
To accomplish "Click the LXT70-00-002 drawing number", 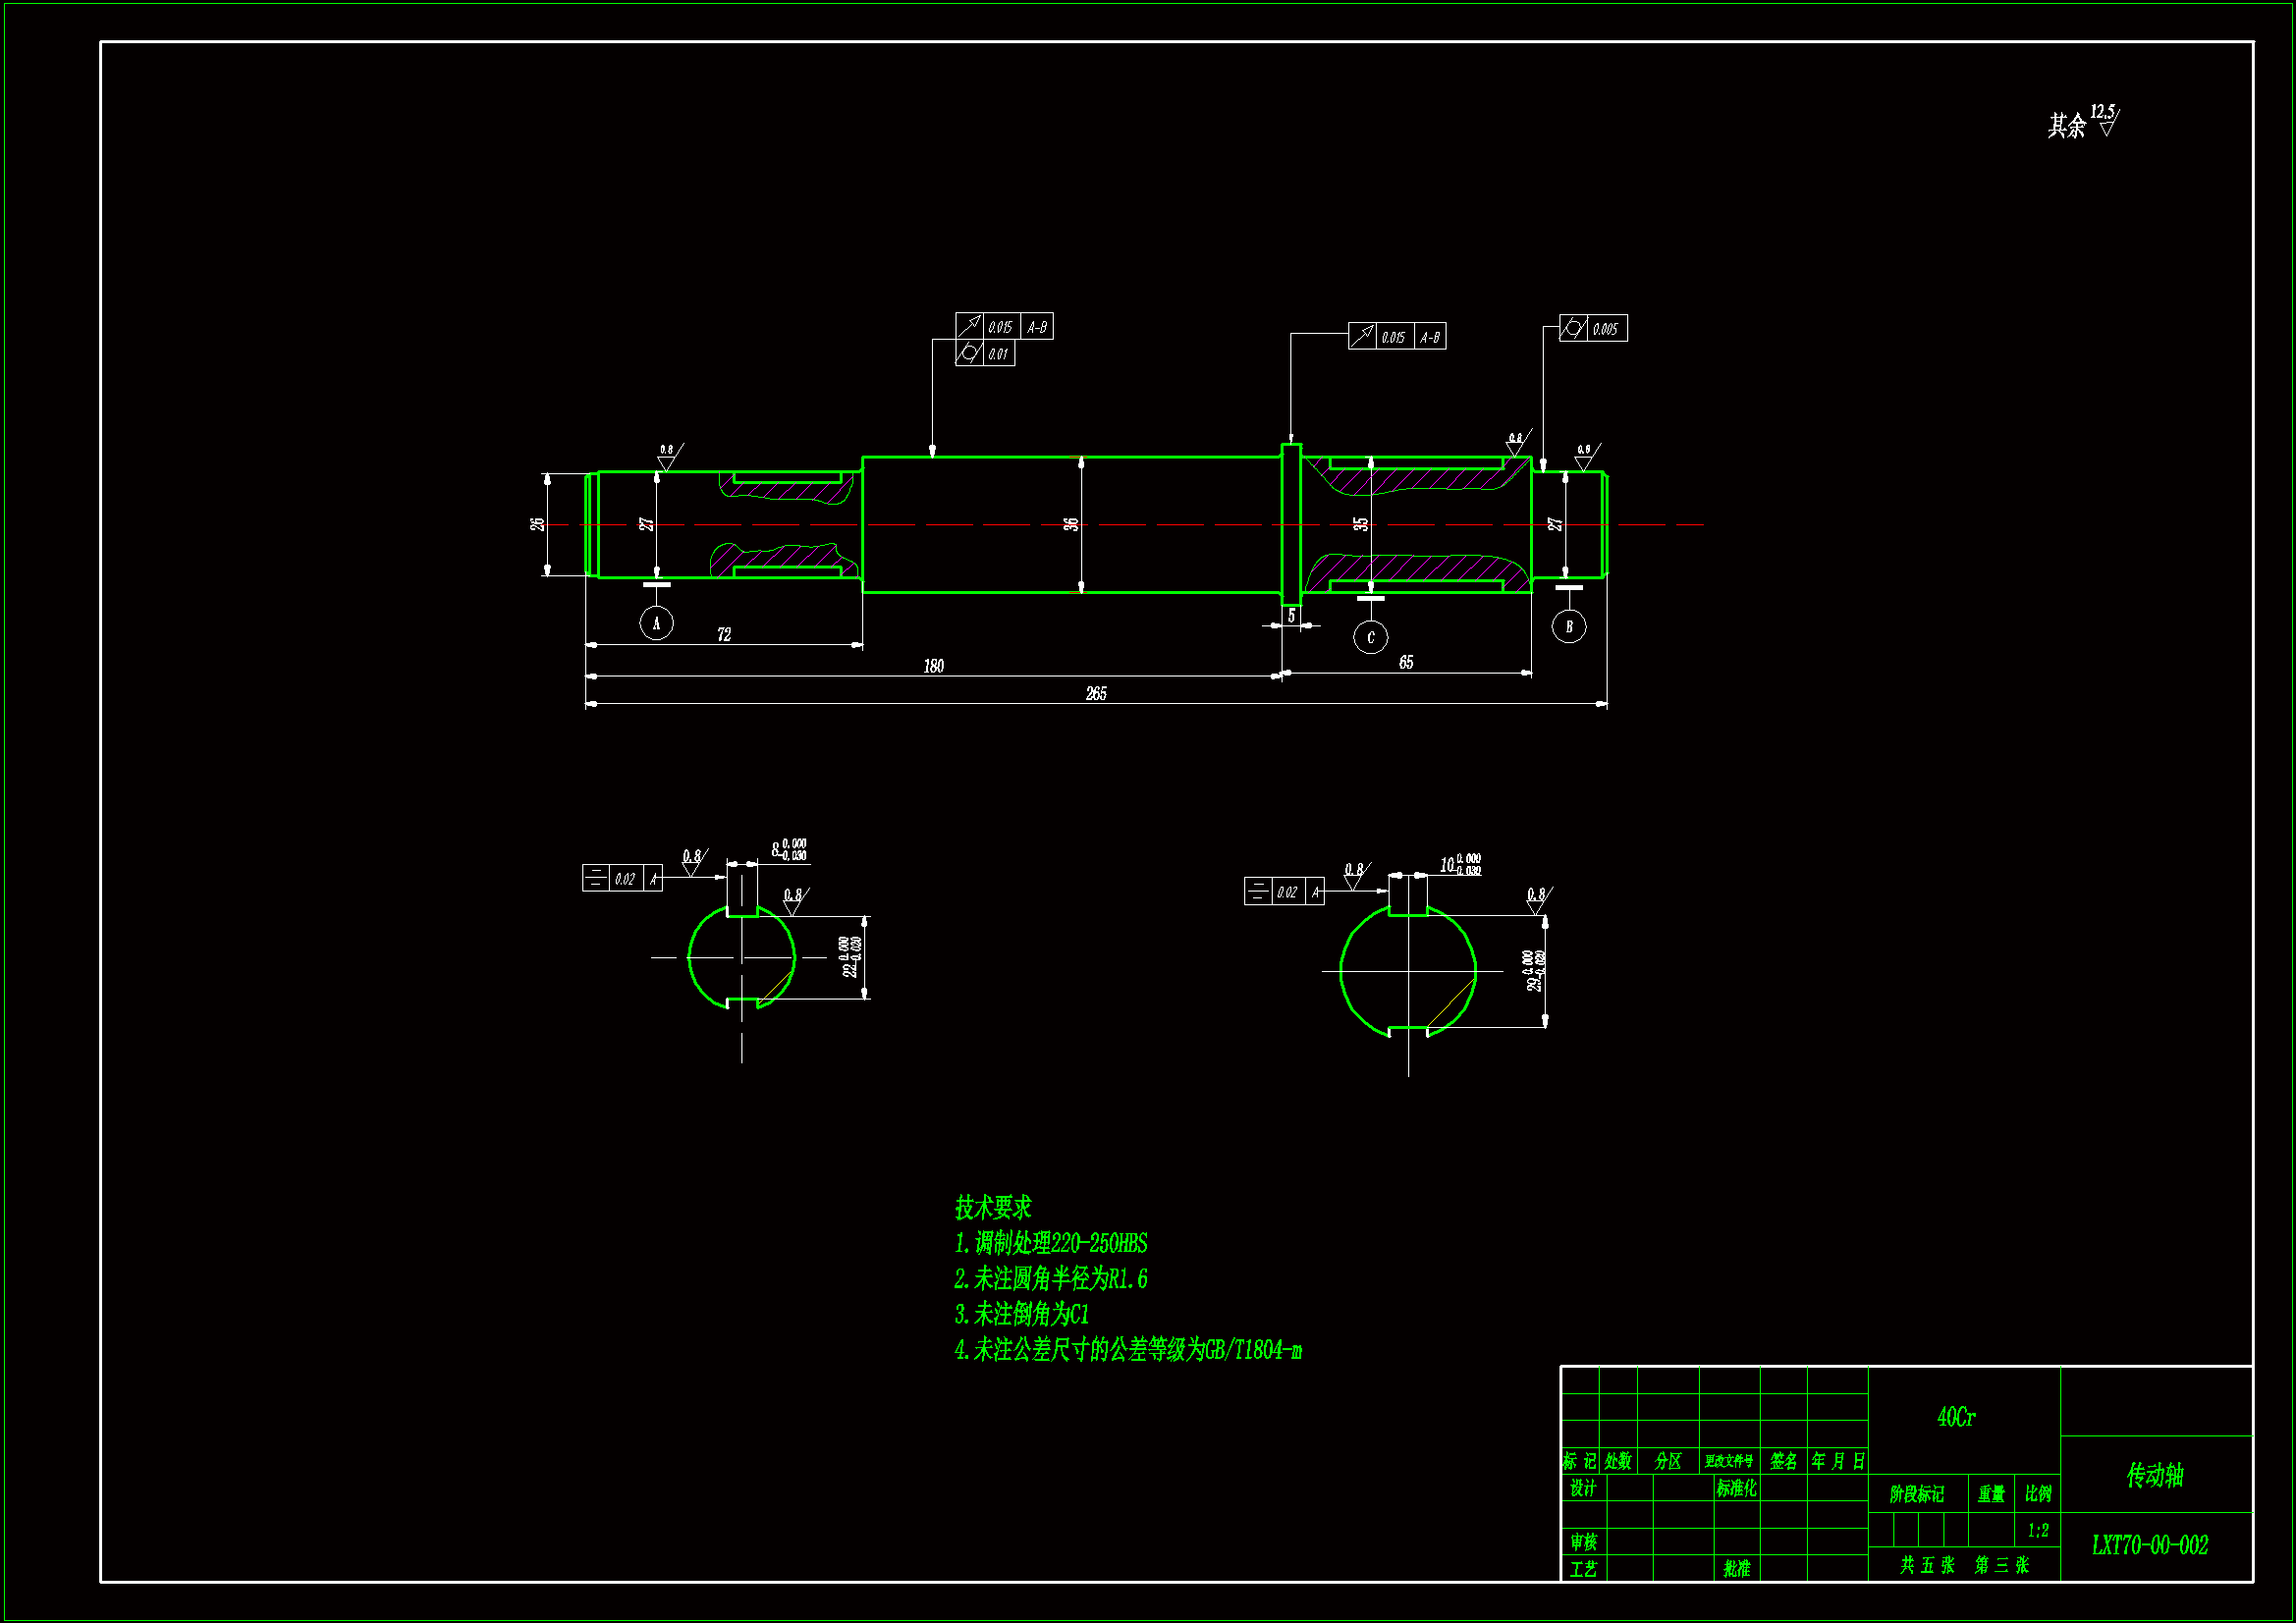I will 2150,1545.
